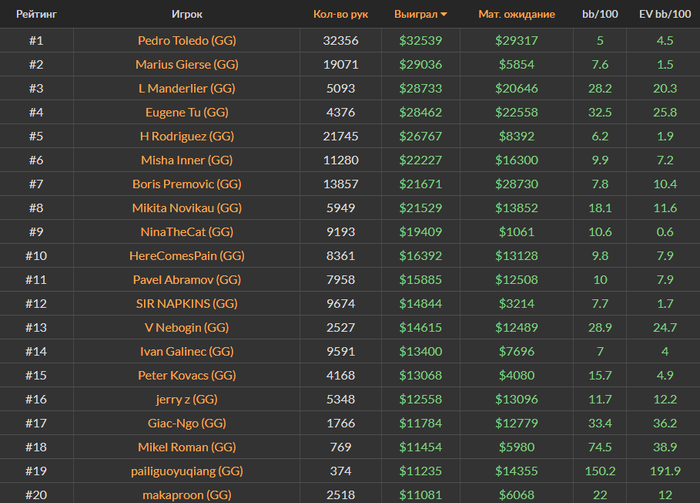
Task: Click the EV bb/100 column header
Action: (665, 14)
